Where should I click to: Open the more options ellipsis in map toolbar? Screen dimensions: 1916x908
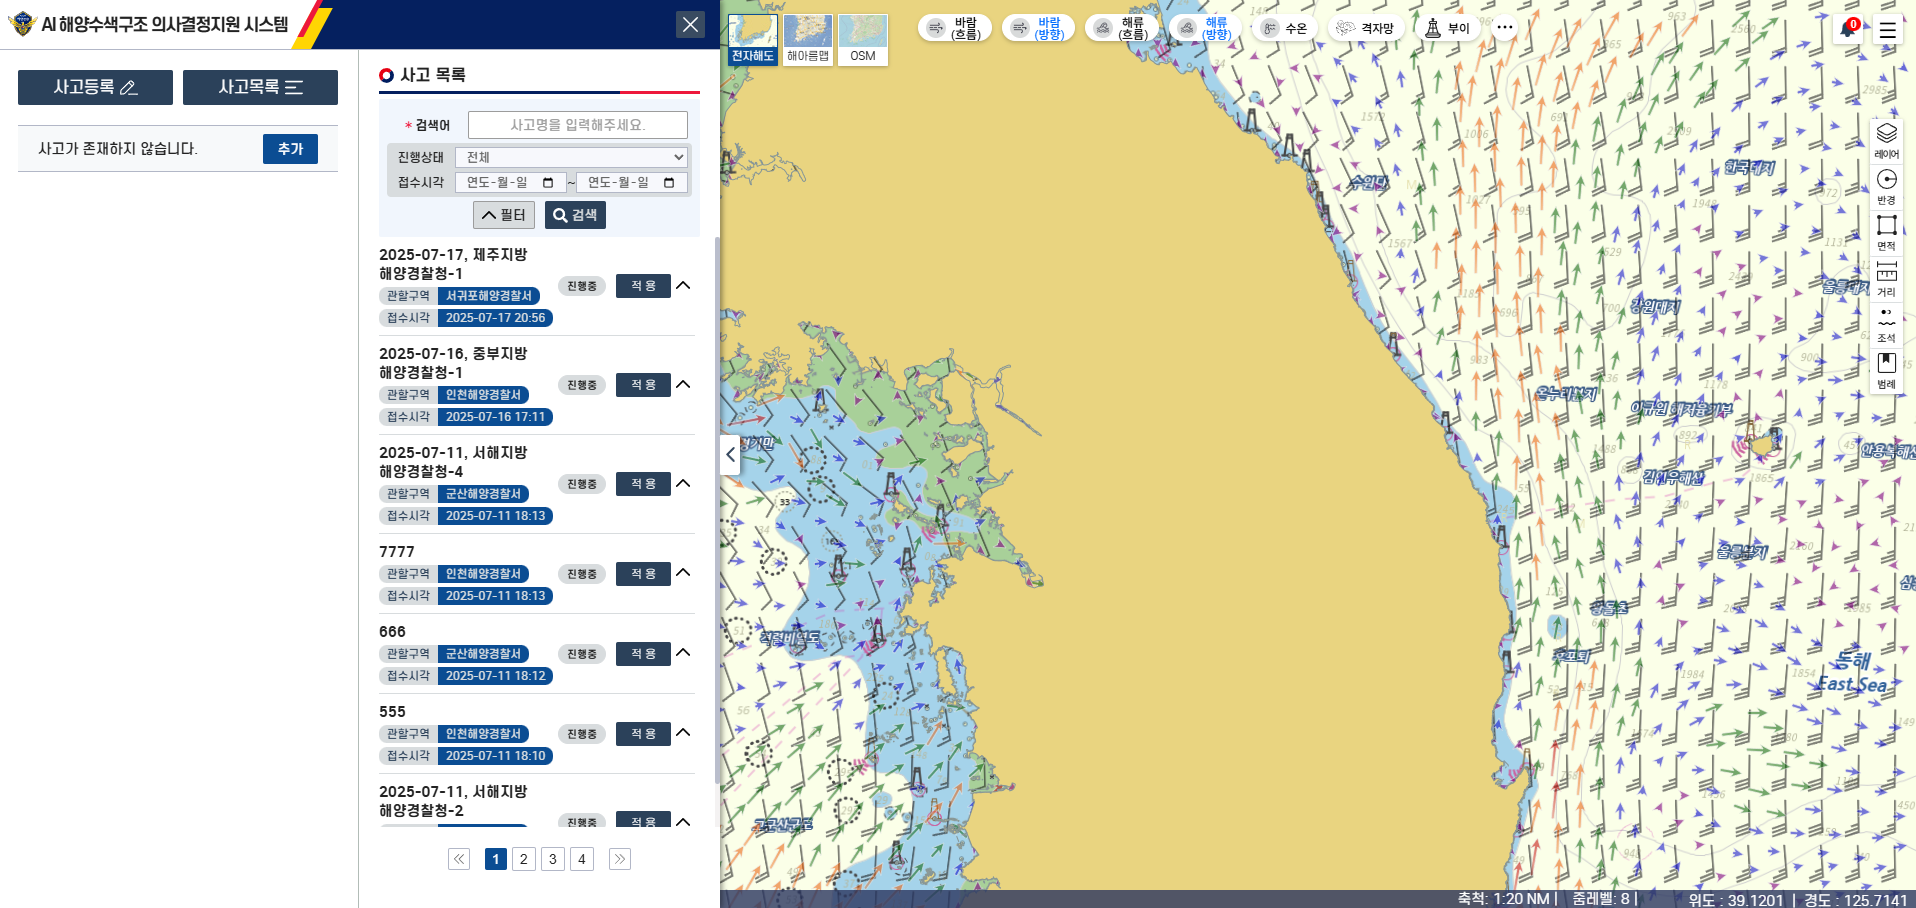click(1504, 27)
